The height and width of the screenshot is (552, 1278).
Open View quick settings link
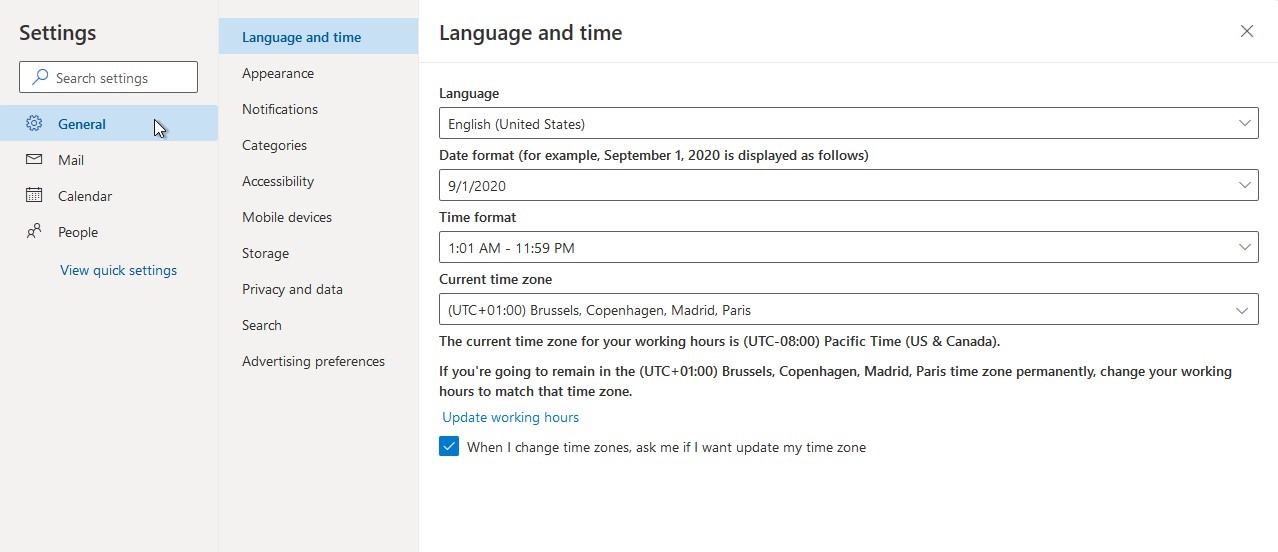[118, 270]
